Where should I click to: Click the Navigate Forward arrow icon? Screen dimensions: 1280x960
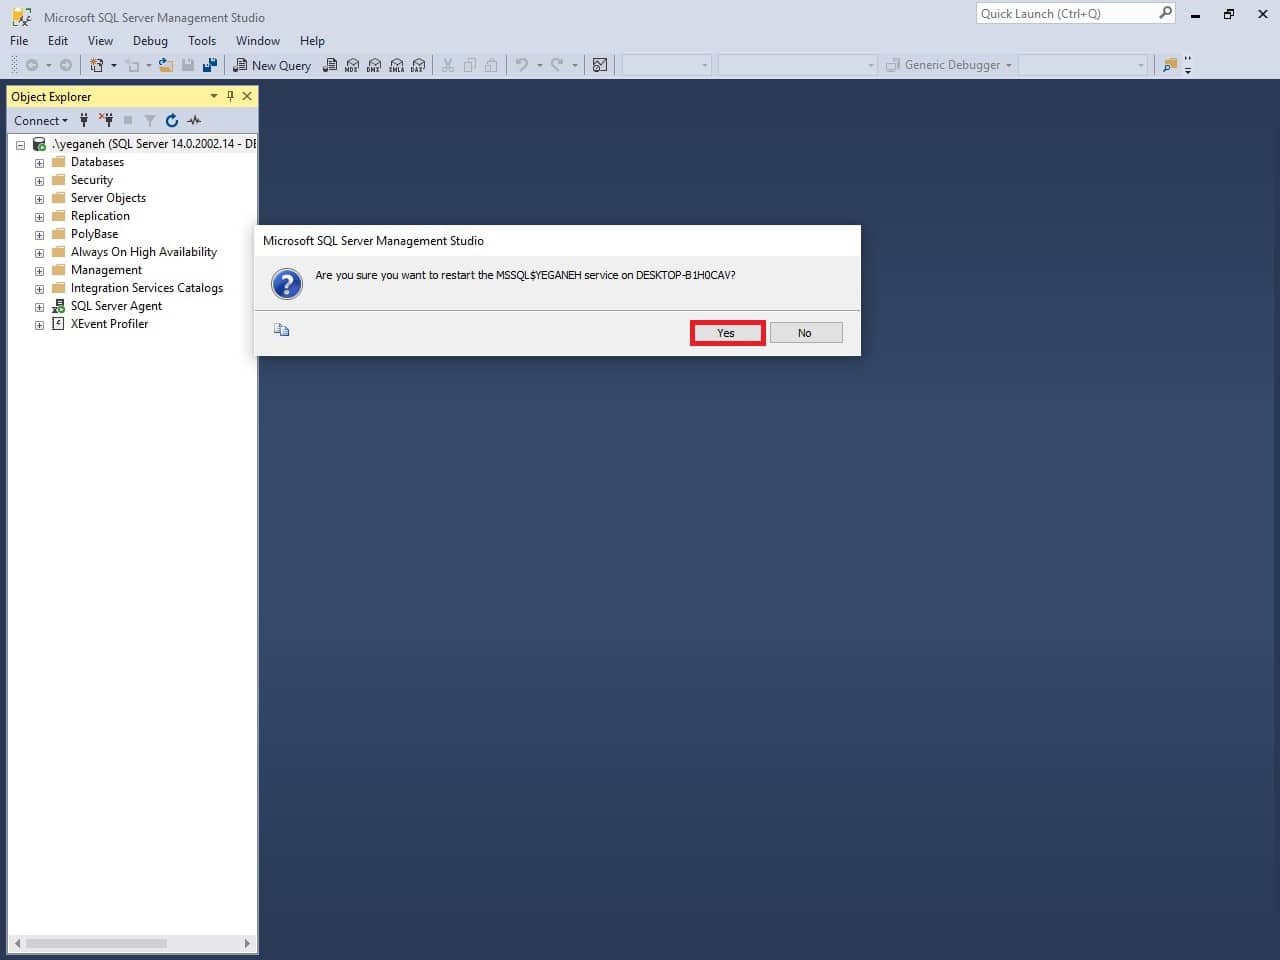tap(66, 65)
